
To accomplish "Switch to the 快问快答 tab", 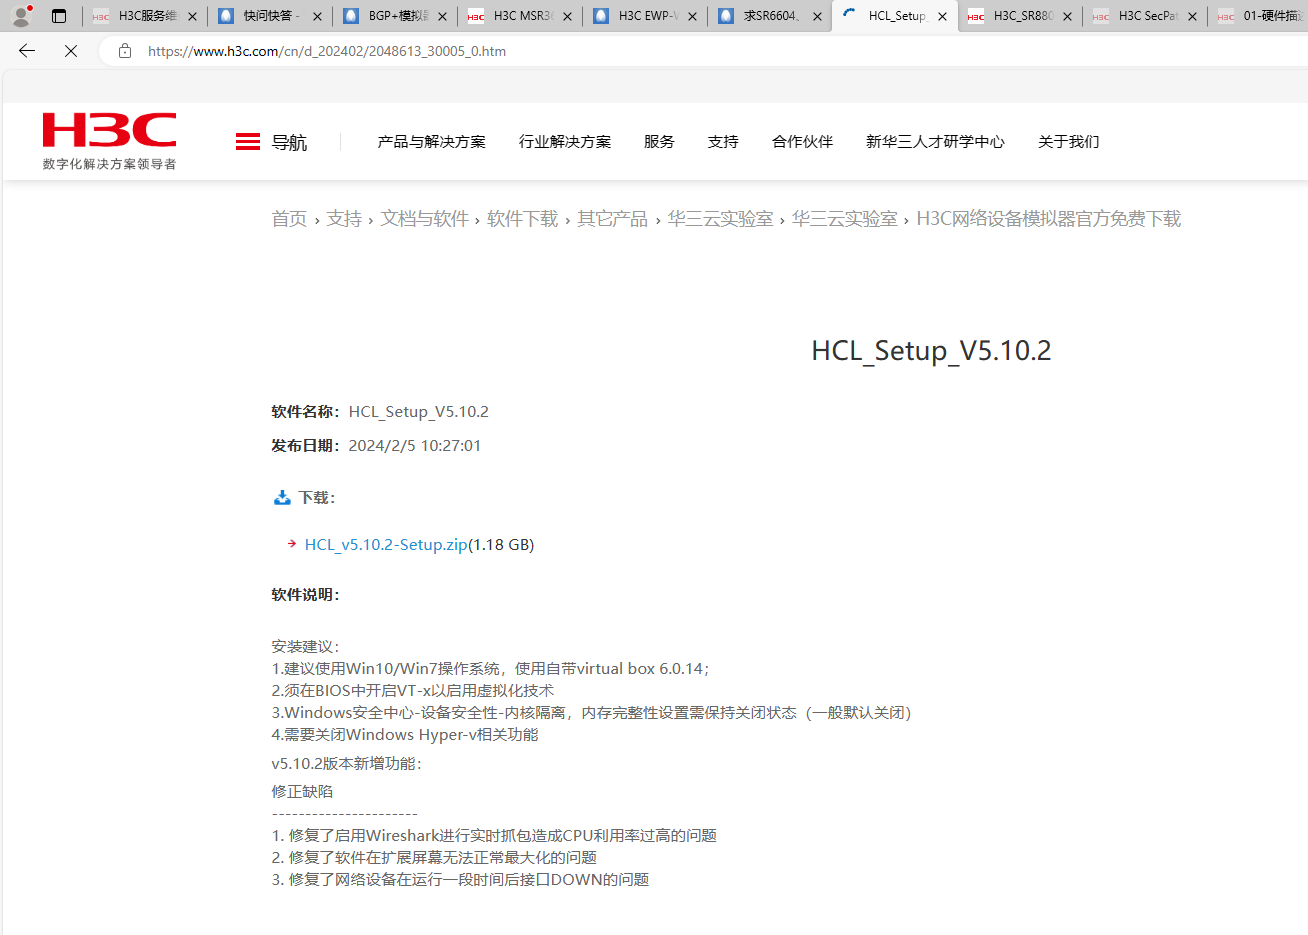I will 270,16.
